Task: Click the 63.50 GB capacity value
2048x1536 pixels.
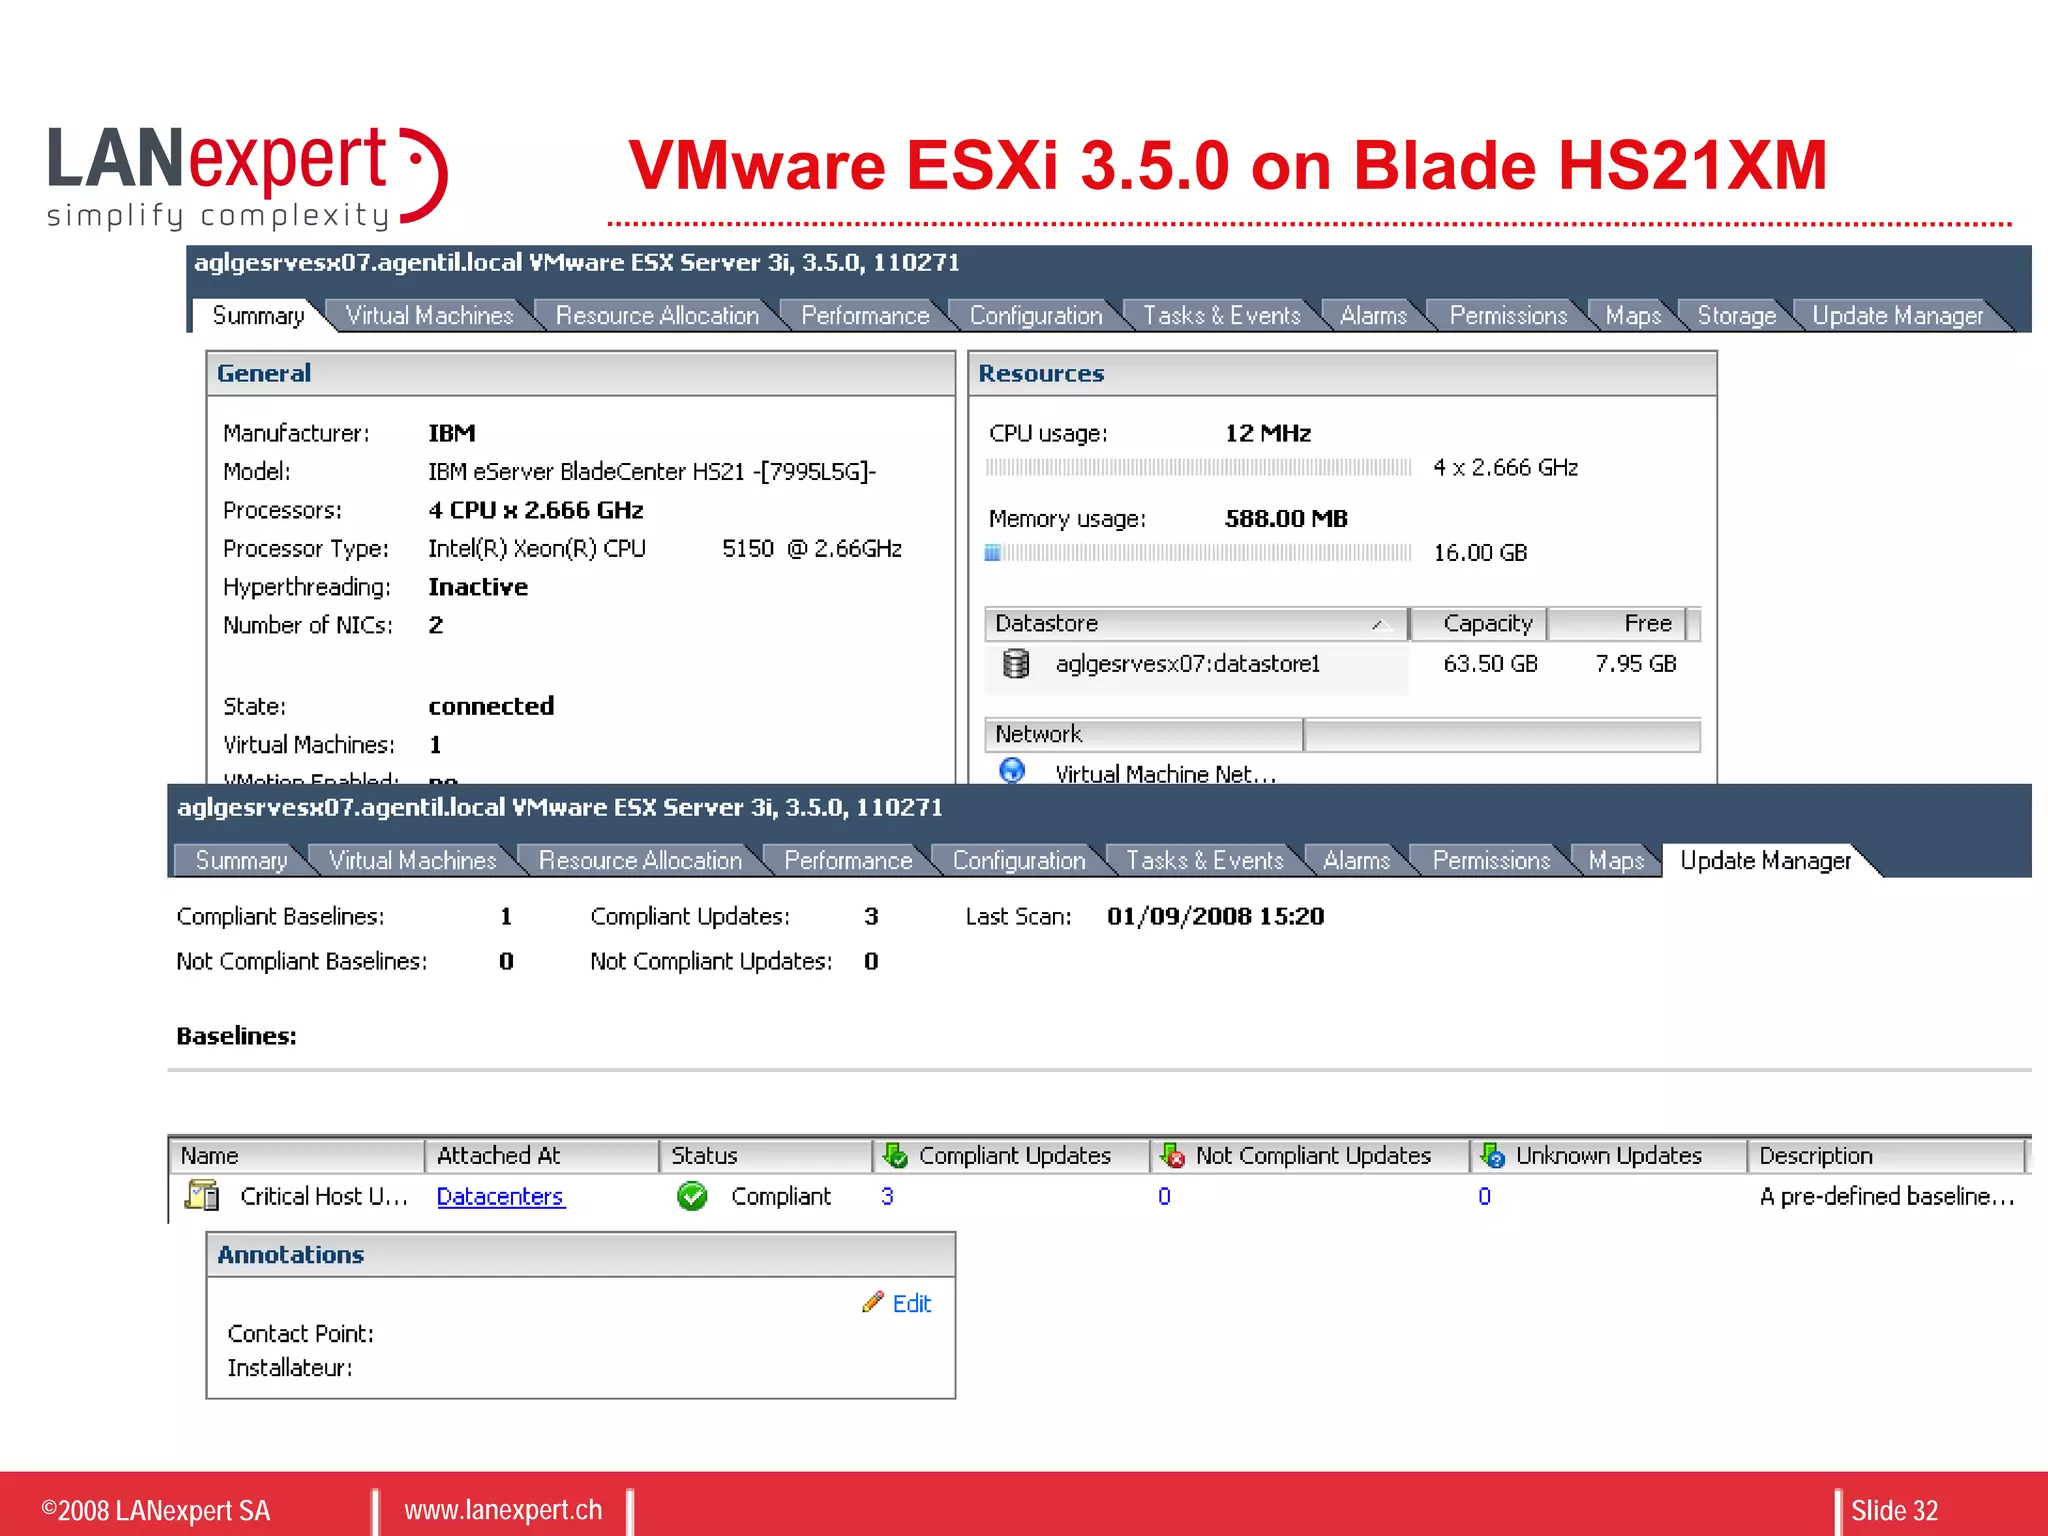Action: [x=1490, y=664]
